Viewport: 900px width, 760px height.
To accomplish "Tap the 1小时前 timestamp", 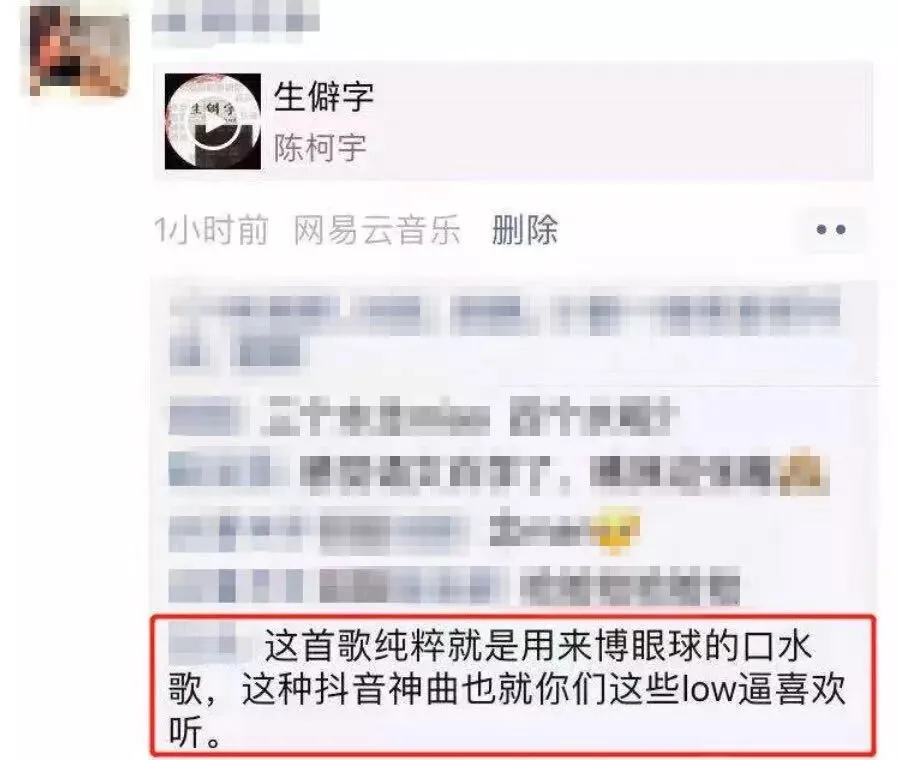I will (x=211, y=230).
